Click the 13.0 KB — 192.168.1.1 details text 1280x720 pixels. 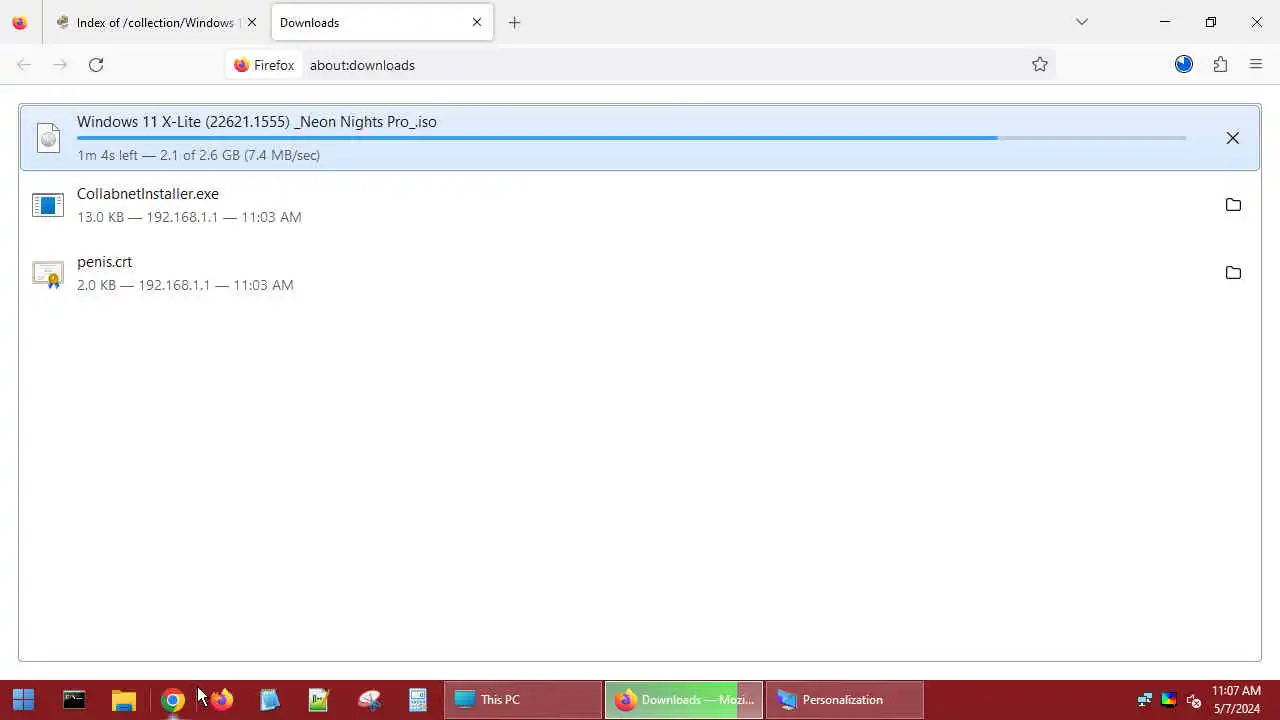coord(189,217)
